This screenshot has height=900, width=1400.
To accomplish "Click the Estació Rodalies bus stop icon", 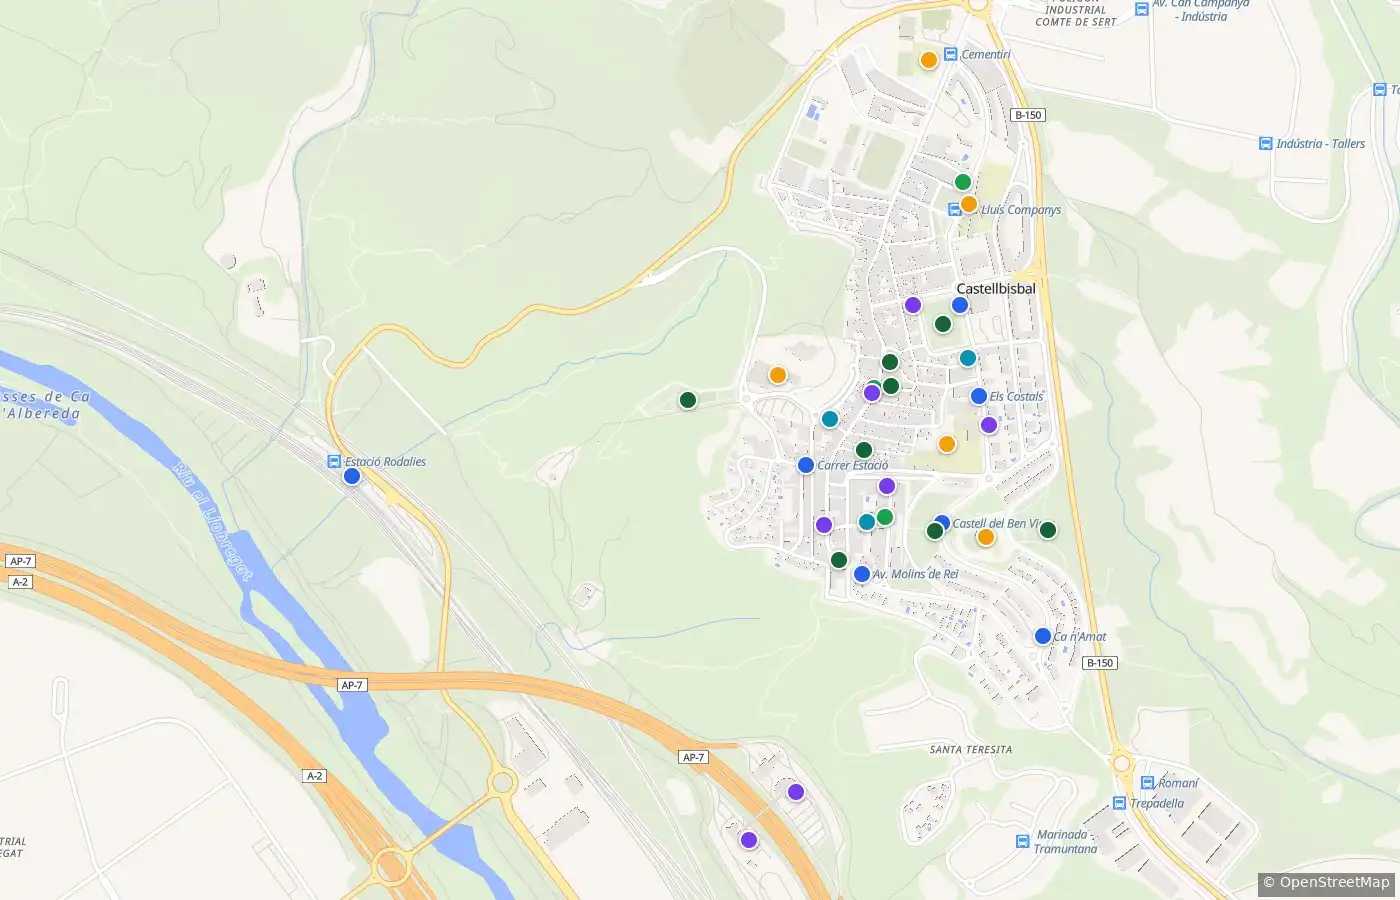I will click(334, 461).
